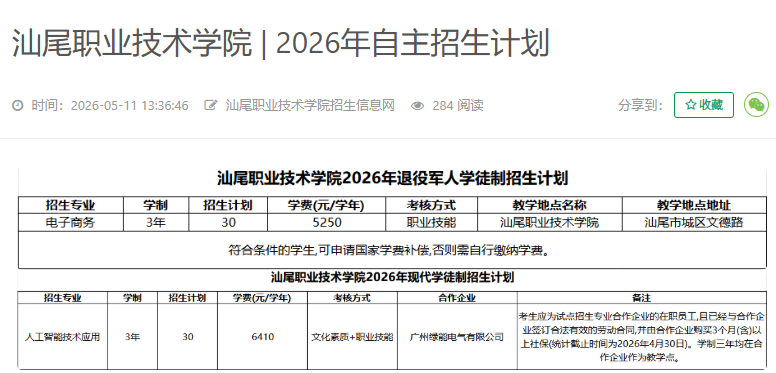Click the timestamp 2026-05-11 13:36:46
The image size is (776, 373).
coord(130,105)
